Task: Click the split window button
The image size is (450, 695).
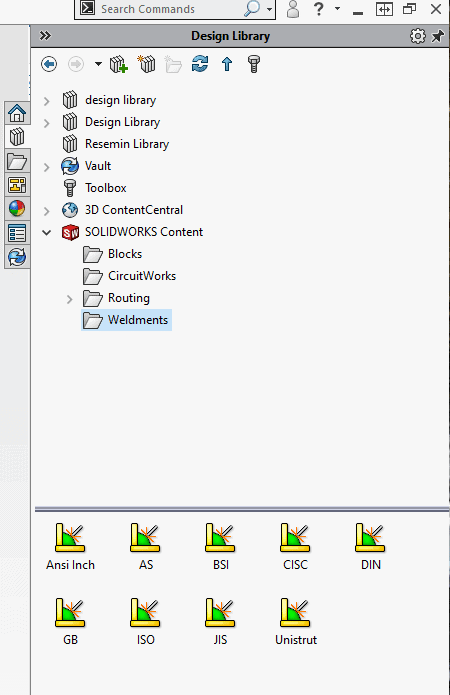Action: [x=384, y=9]
